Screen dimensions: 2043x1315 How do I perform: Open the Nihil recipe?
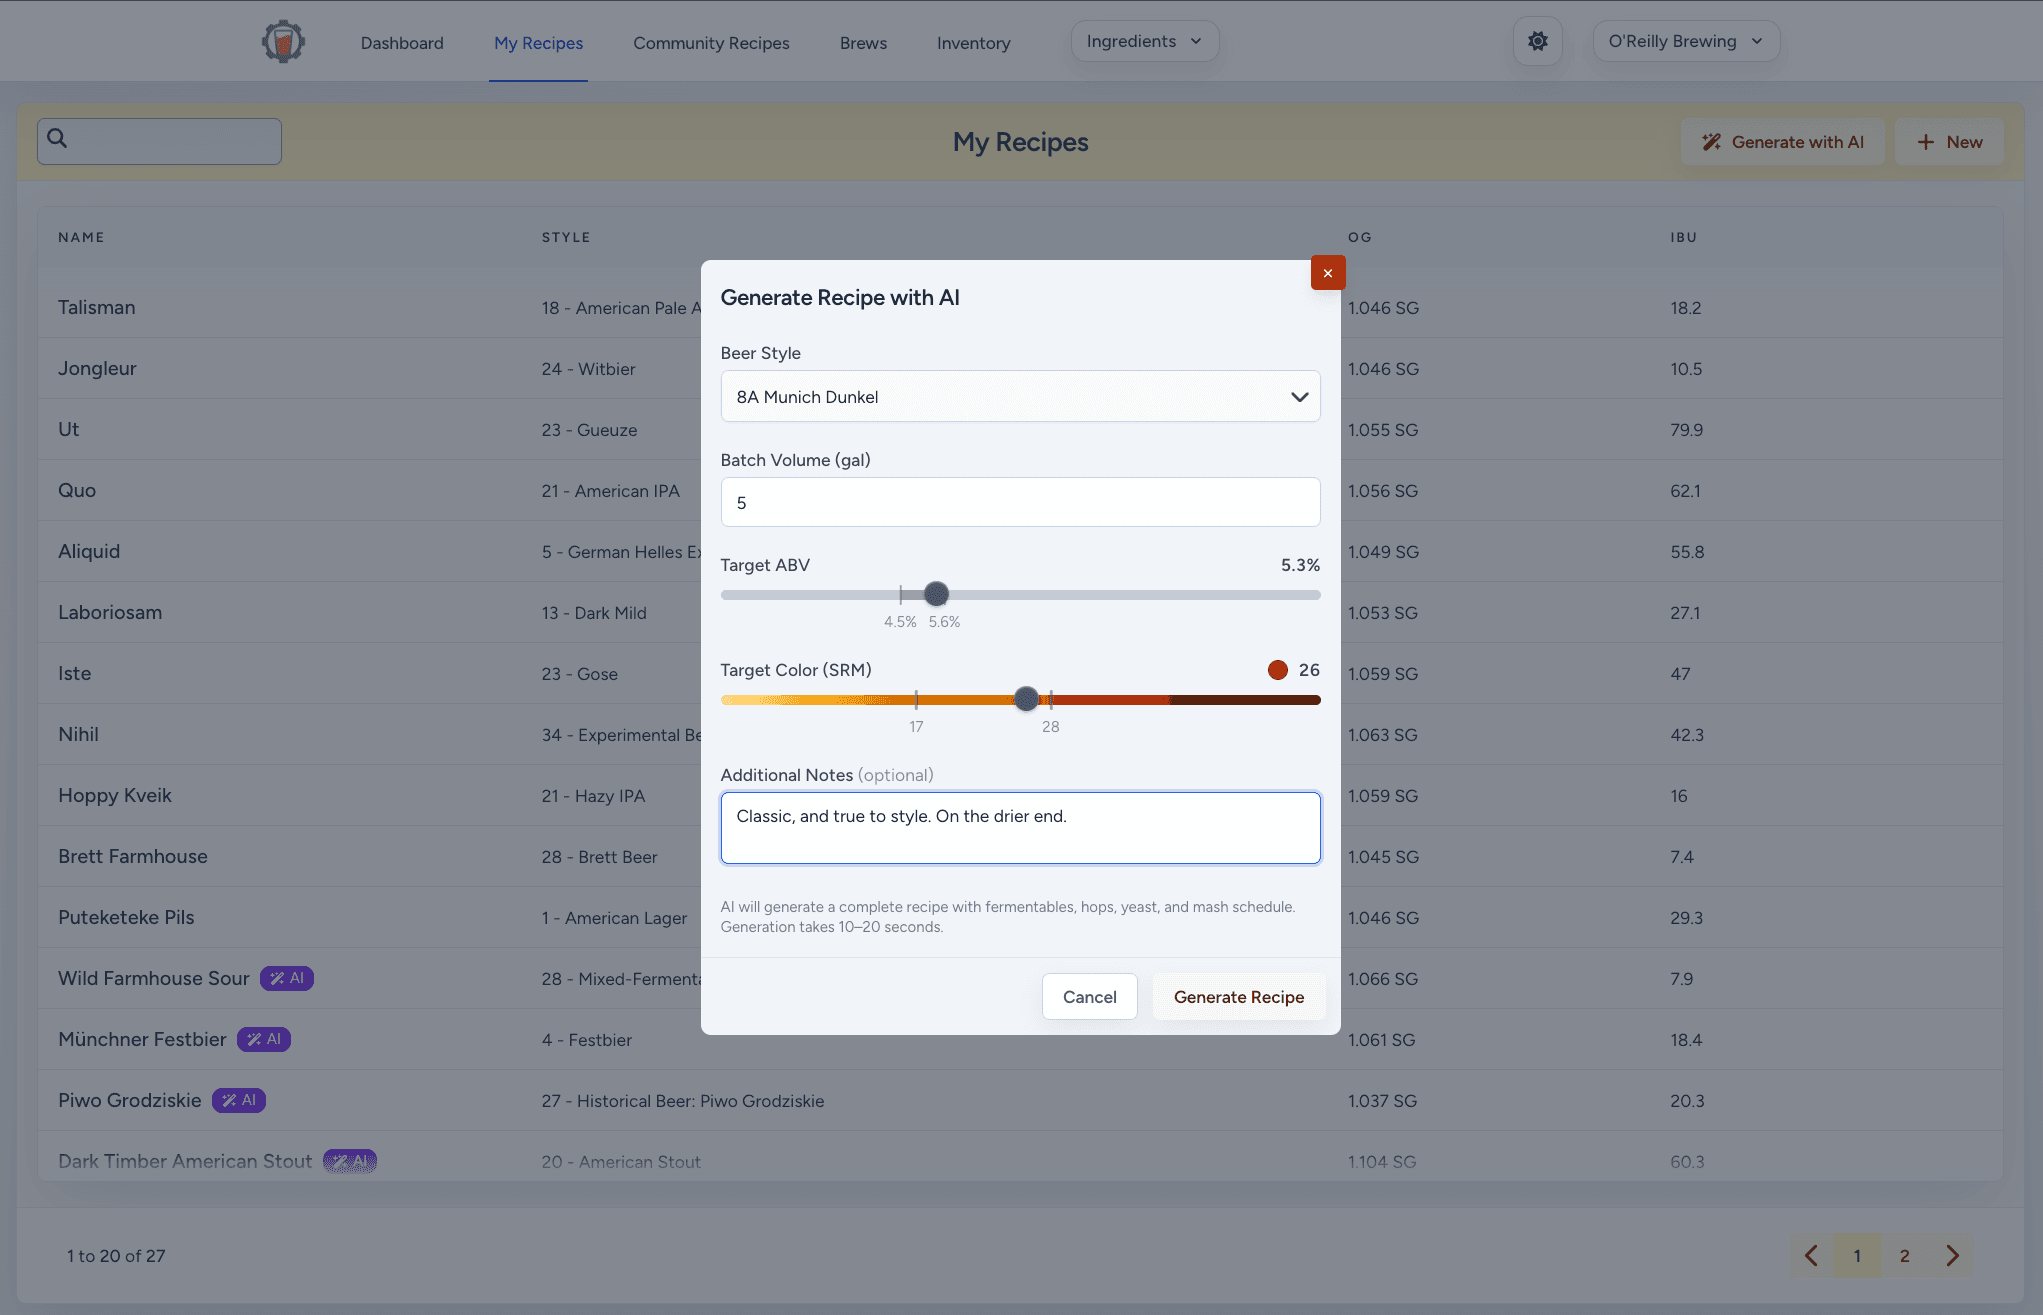78,734
